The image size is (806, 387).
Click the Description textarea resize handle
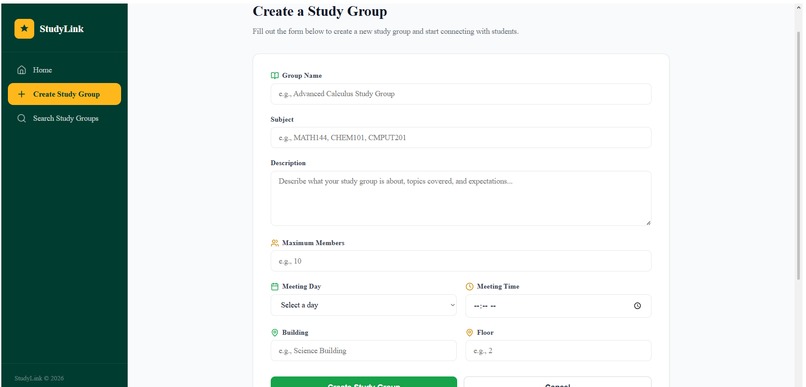(648, 222)
